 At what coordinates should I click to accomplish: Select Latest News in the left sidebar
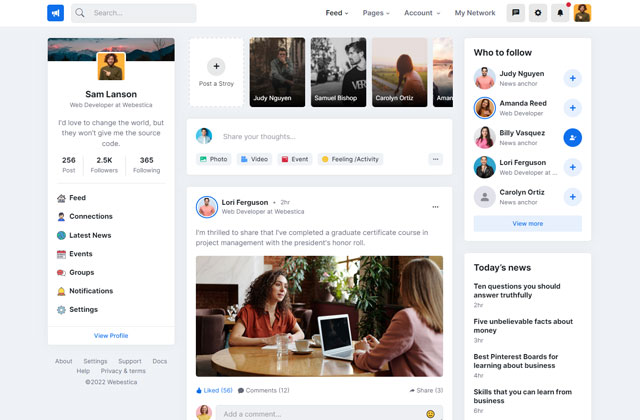click(x=89, y=235)
